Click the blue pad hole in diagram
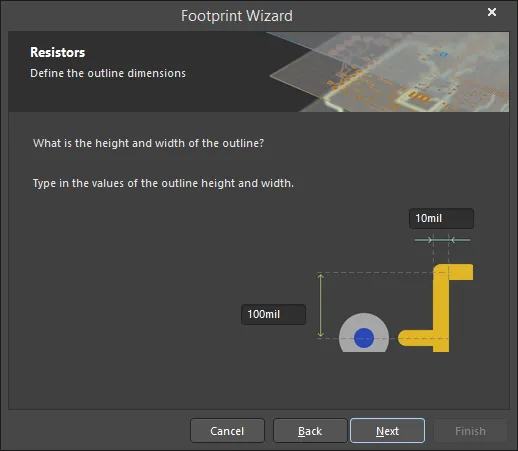 [364, 338]
